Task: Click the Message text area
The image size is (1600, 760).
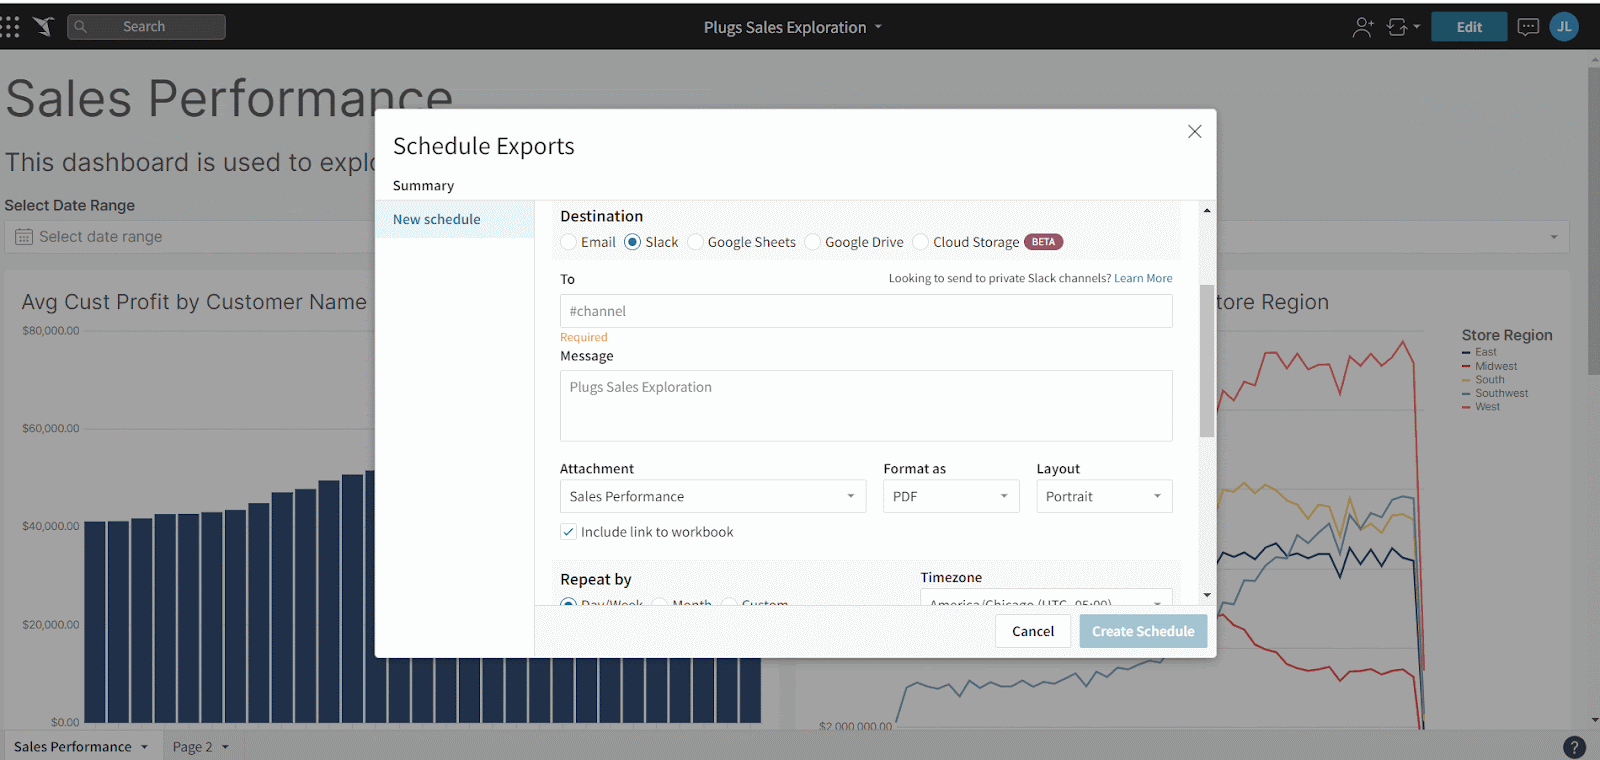Action: 866,406
